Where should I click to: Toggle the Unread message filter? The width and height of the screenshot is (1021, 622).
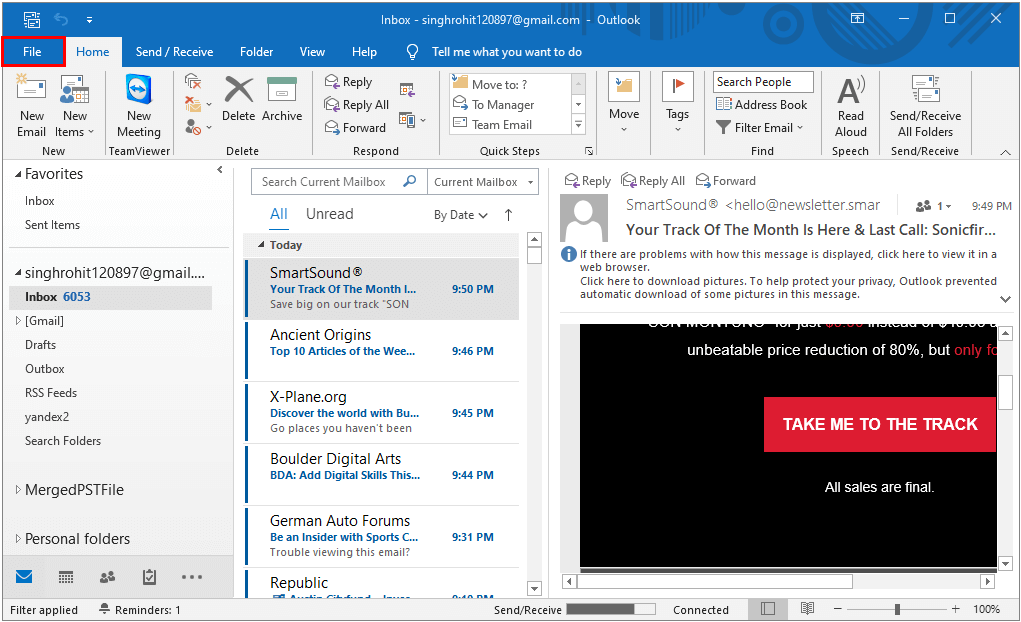click(329, 213)
